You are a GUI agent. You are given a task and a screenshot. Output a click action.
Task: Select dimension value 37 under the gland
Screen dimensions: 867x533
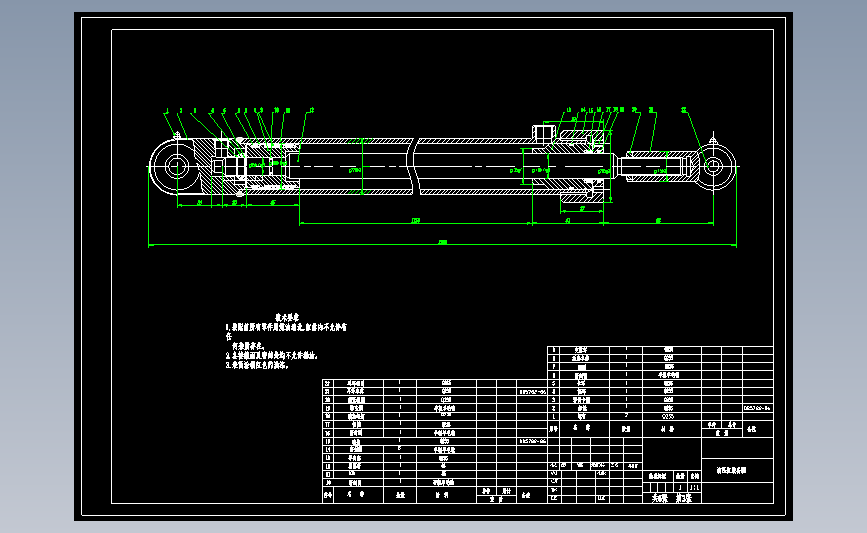click(582, 209)
